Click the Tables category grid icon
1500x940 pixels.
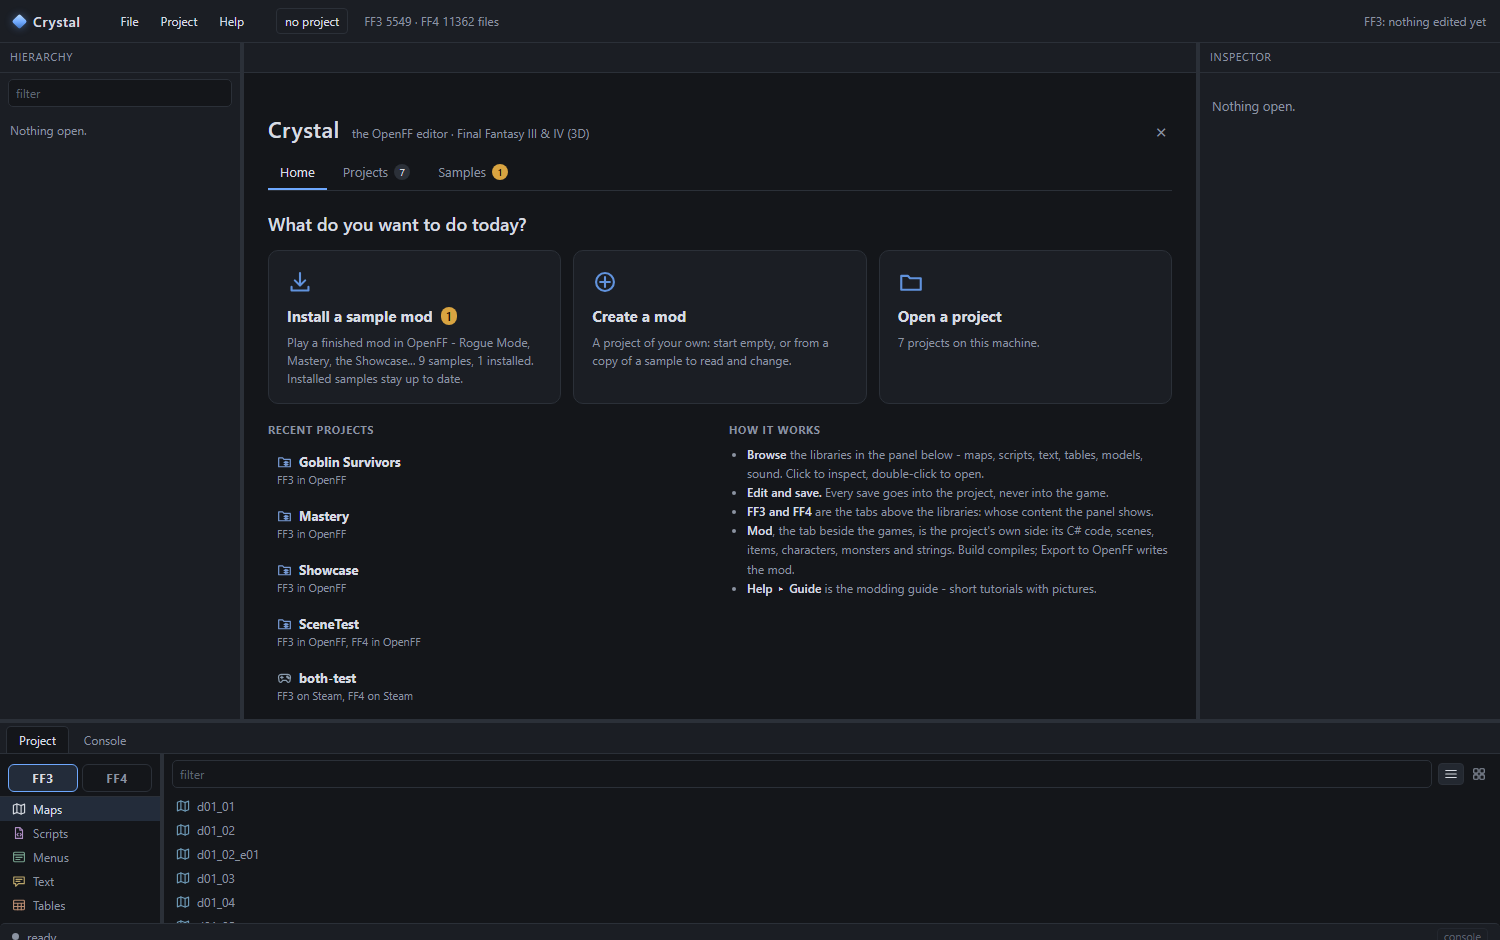coord(19,905)
